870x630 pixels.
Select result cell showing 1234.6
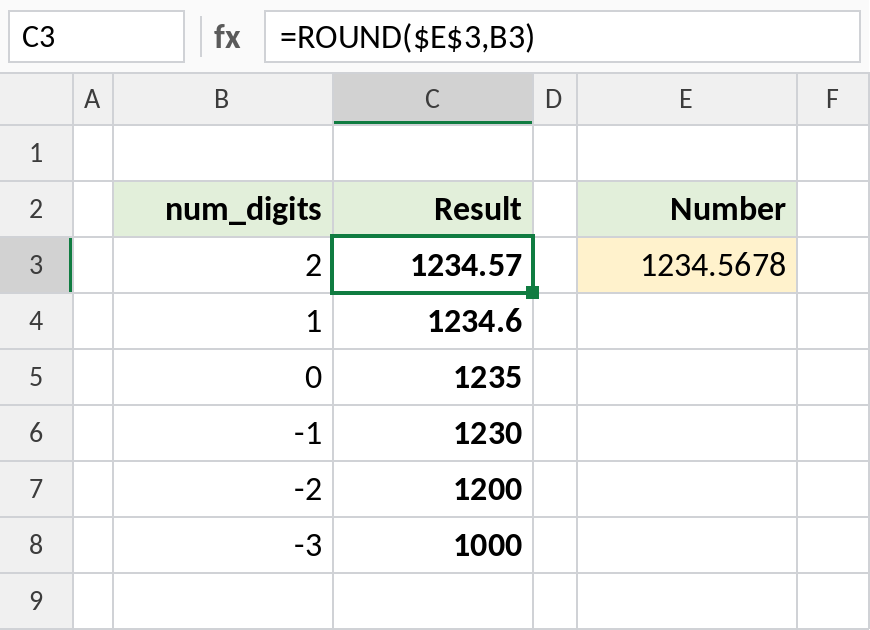tap(433, 321)
